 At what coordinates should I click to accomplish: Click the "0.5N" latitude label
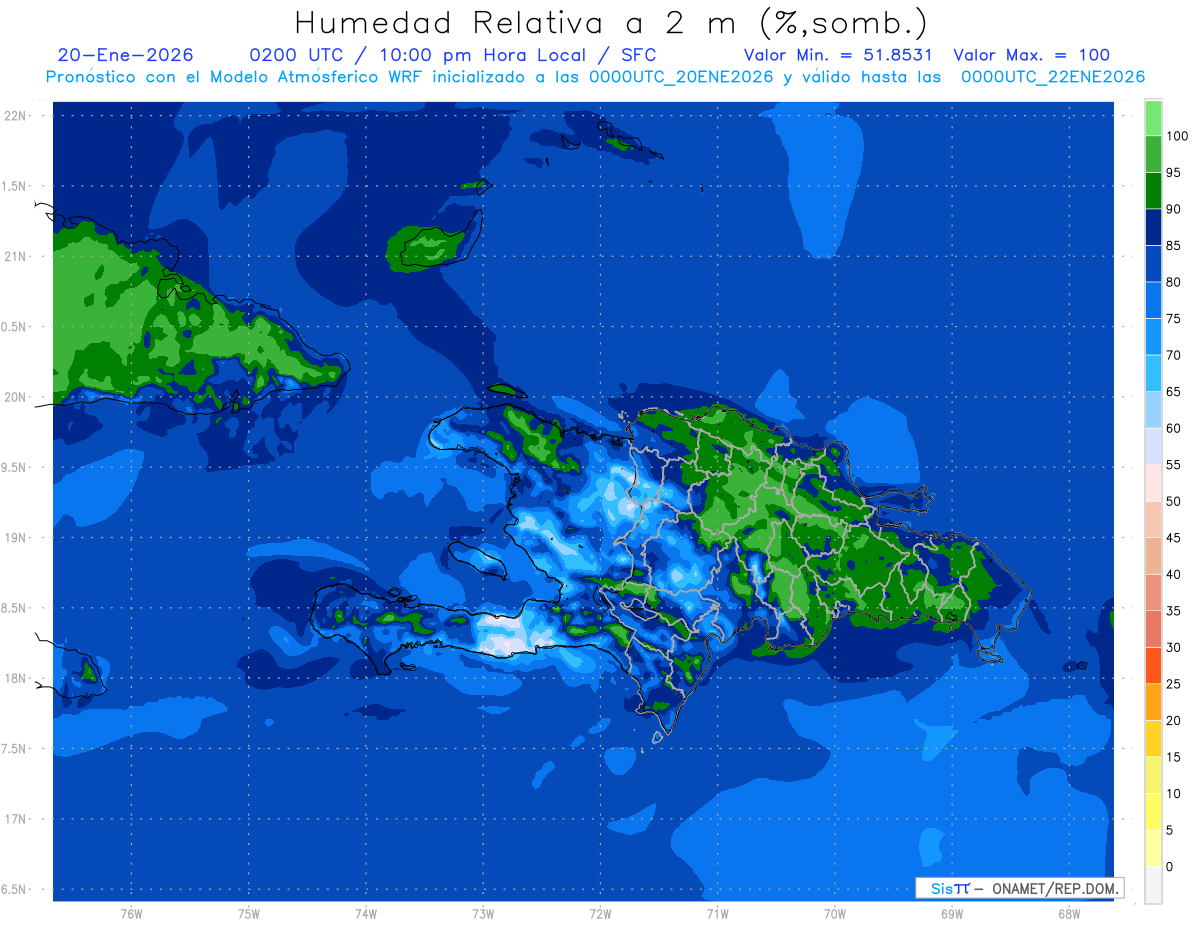coord(15,327)
